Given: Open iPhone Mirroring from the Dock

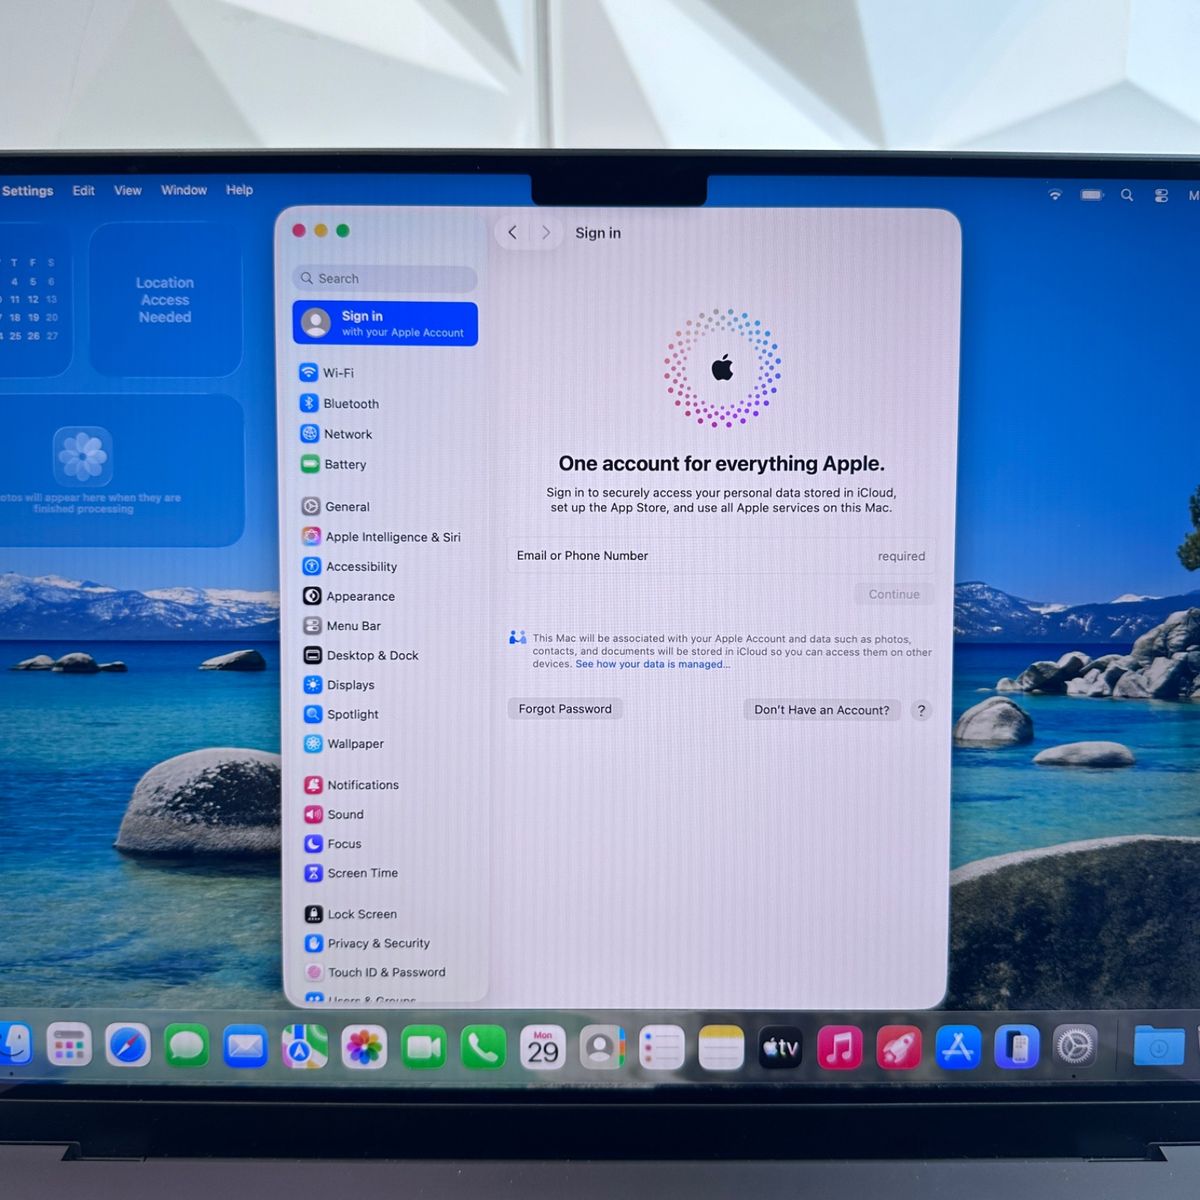Looking at the screenshot, I should tap(1017, 1047).
